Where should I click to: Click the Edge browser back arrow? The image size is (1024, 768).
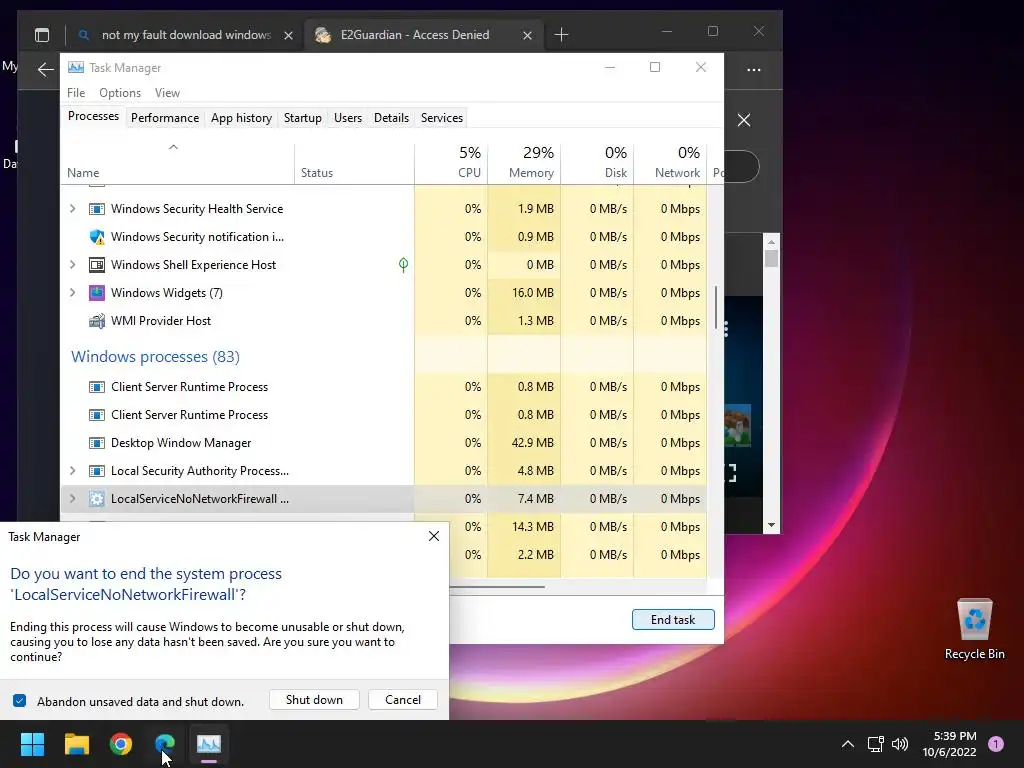tap(46, 69)
